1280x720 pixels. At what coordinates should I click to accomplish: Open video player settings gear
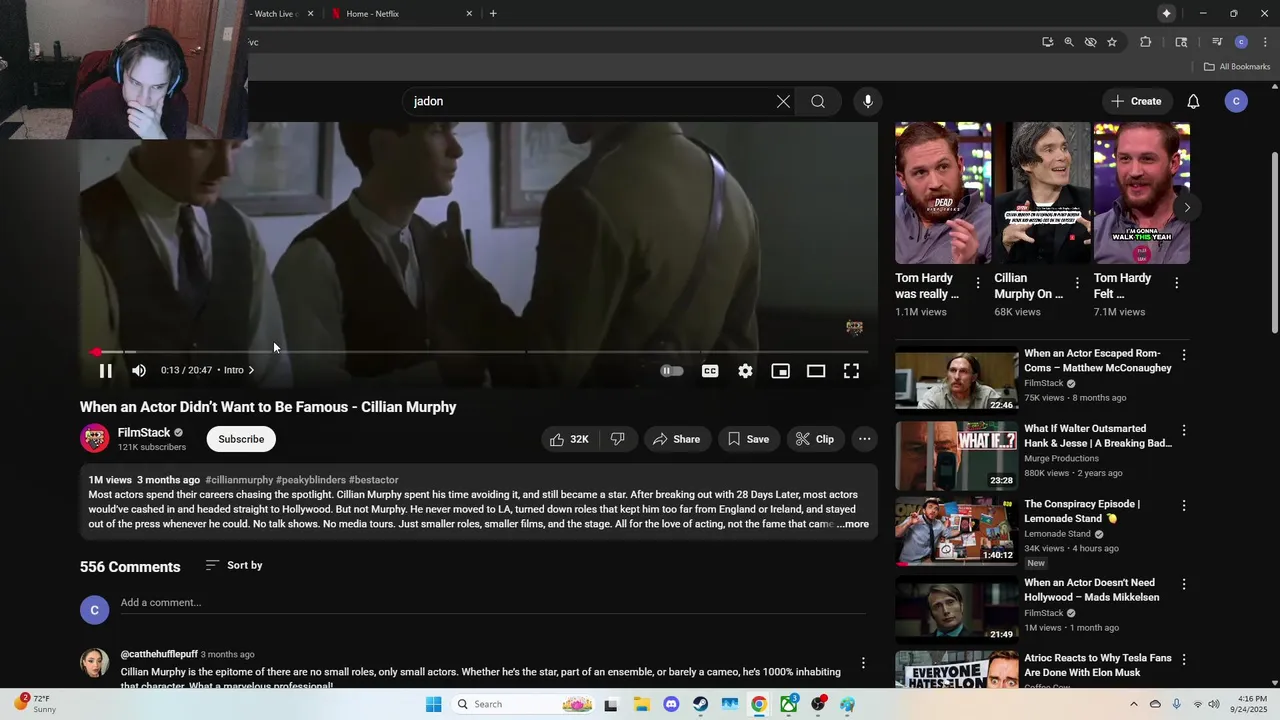click(745, 371)
